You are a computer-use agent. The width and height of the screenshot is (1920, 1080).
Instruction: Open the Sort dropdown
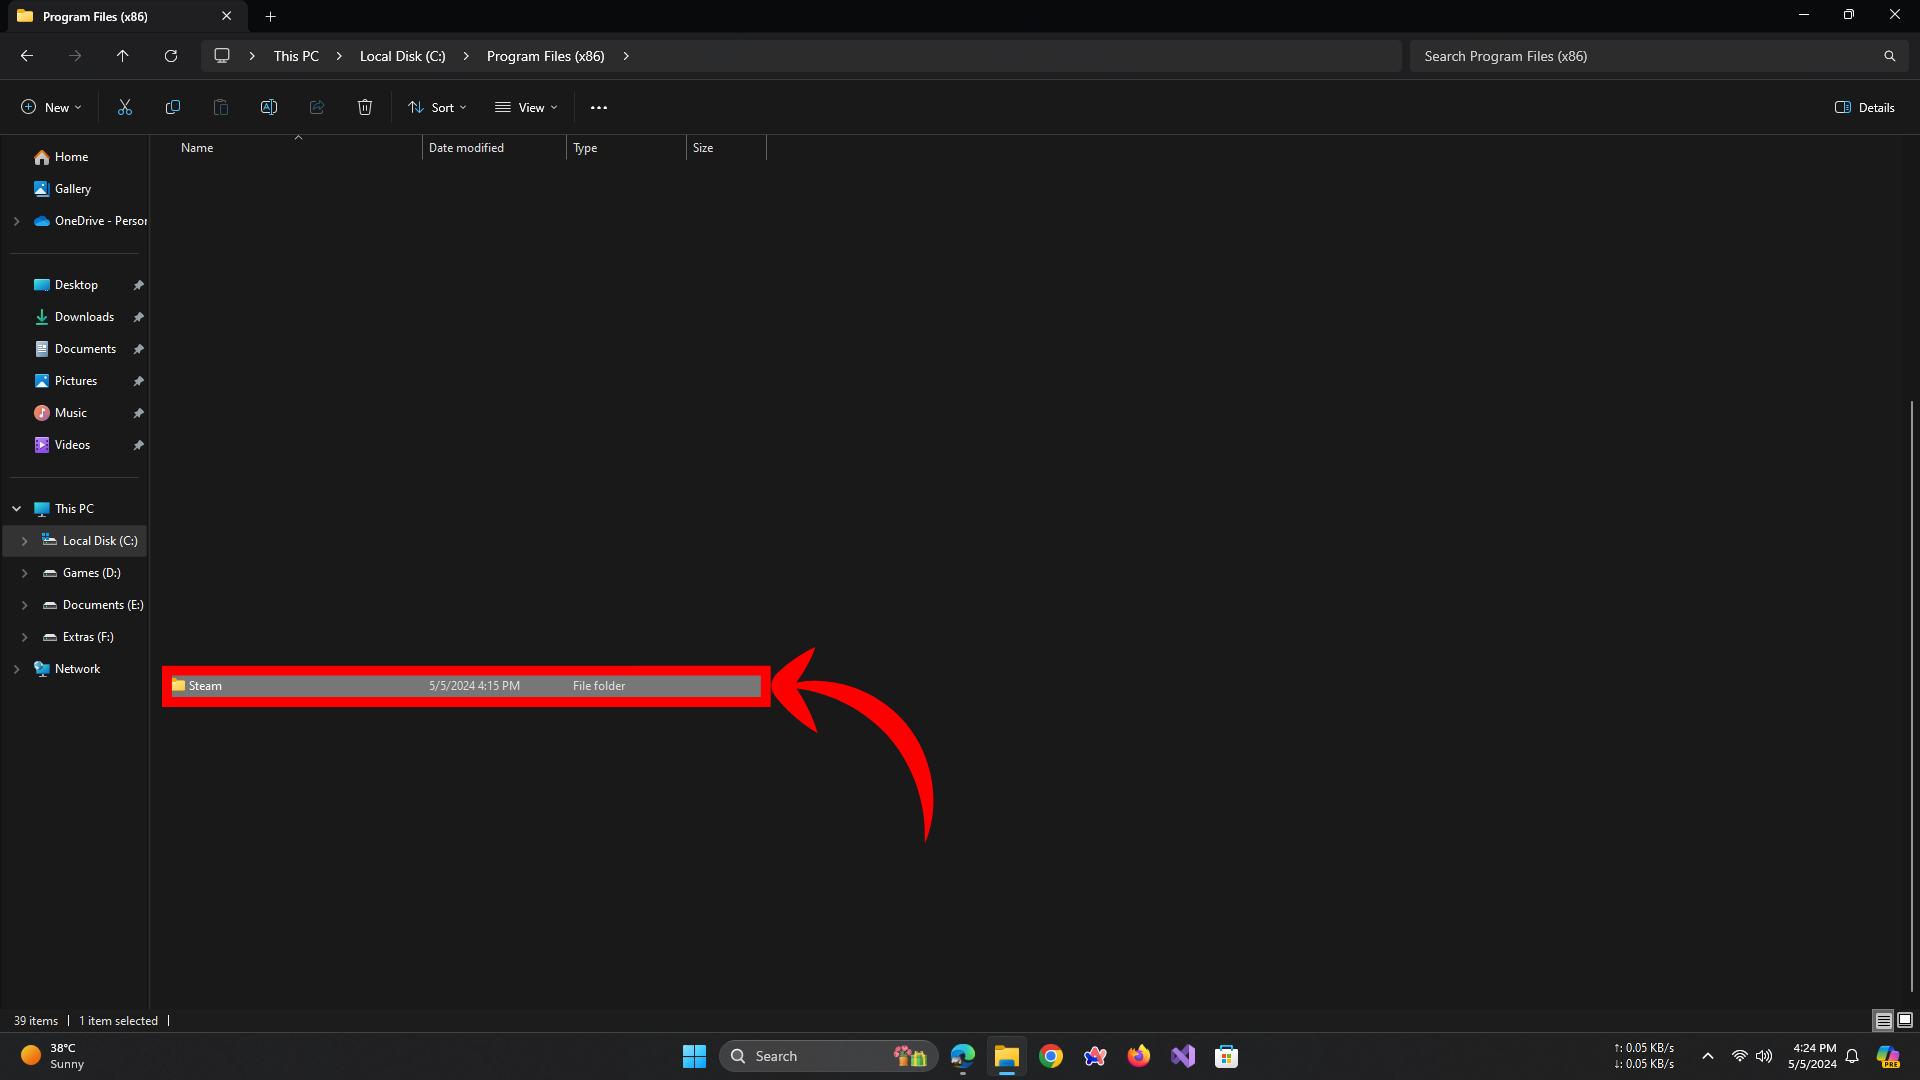(438, 107)
